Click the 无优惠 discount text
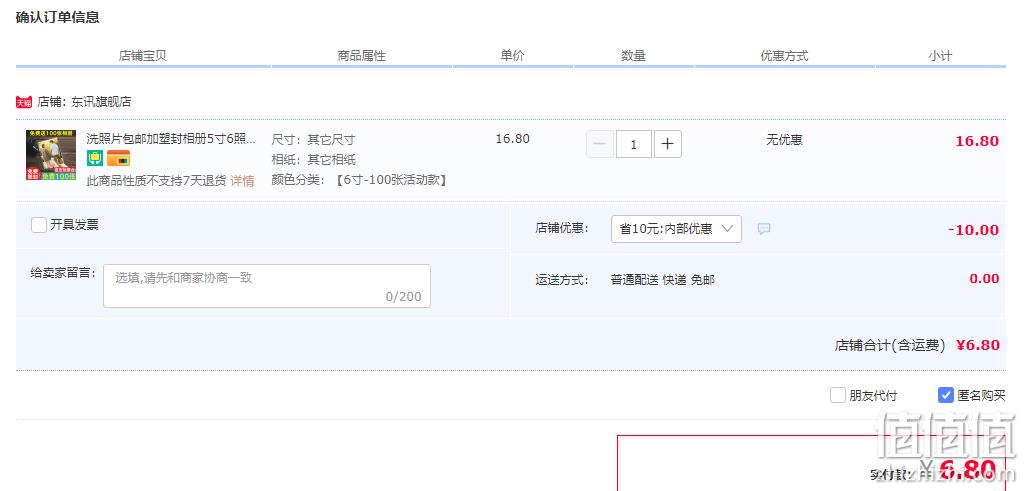The width and height of the screenshot is (1025, 491). [x=784, y=139]
